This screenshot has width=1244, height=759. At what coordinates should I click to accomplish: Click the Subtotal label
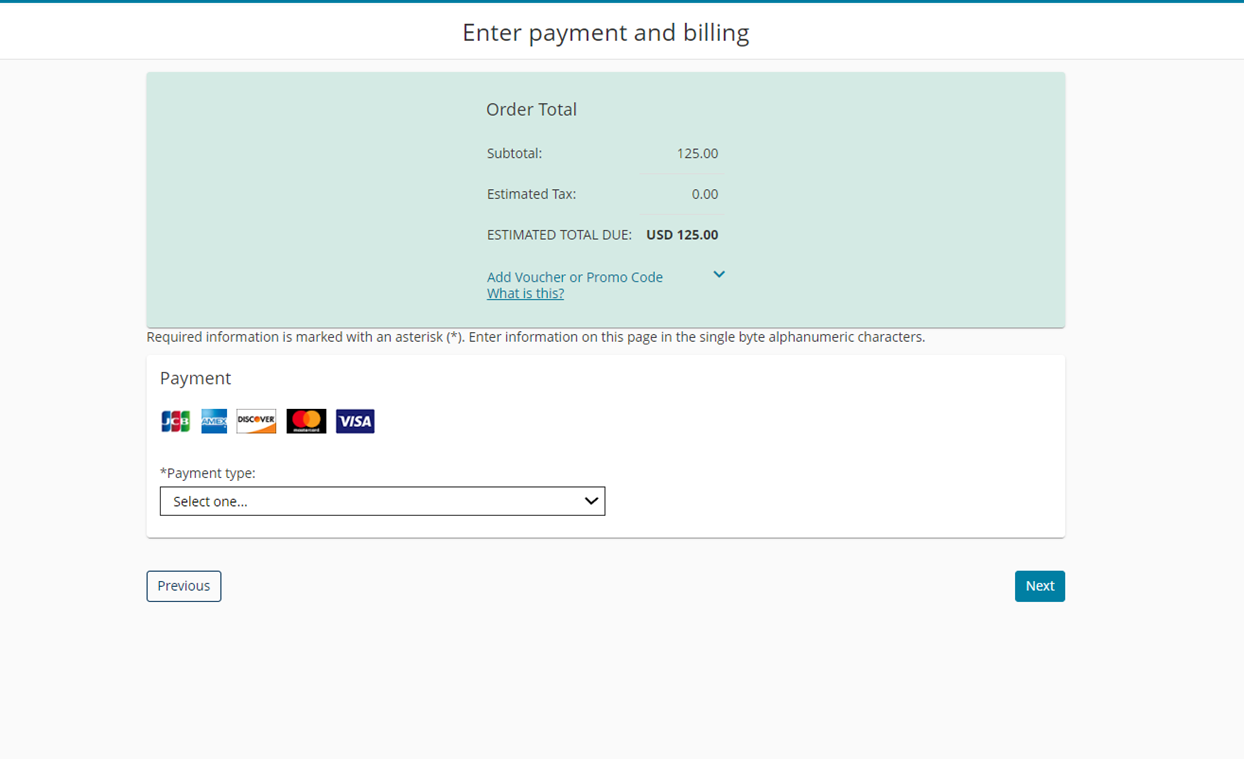click(x=514, y=153)
